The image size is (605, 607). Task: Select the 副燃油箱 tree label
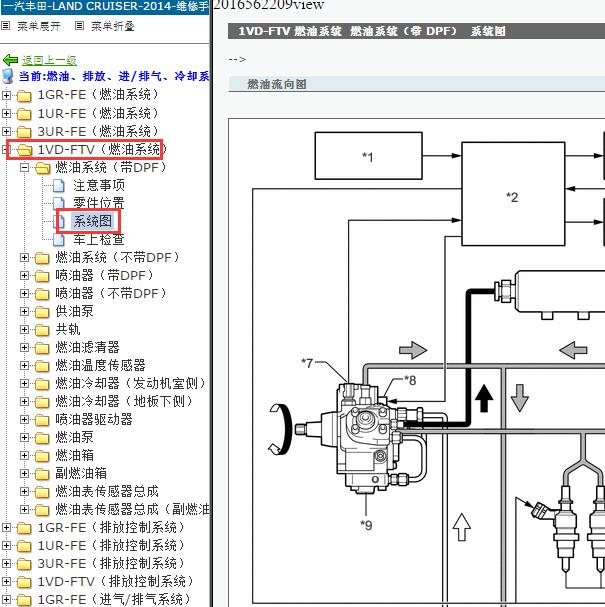tap(81, 473)
